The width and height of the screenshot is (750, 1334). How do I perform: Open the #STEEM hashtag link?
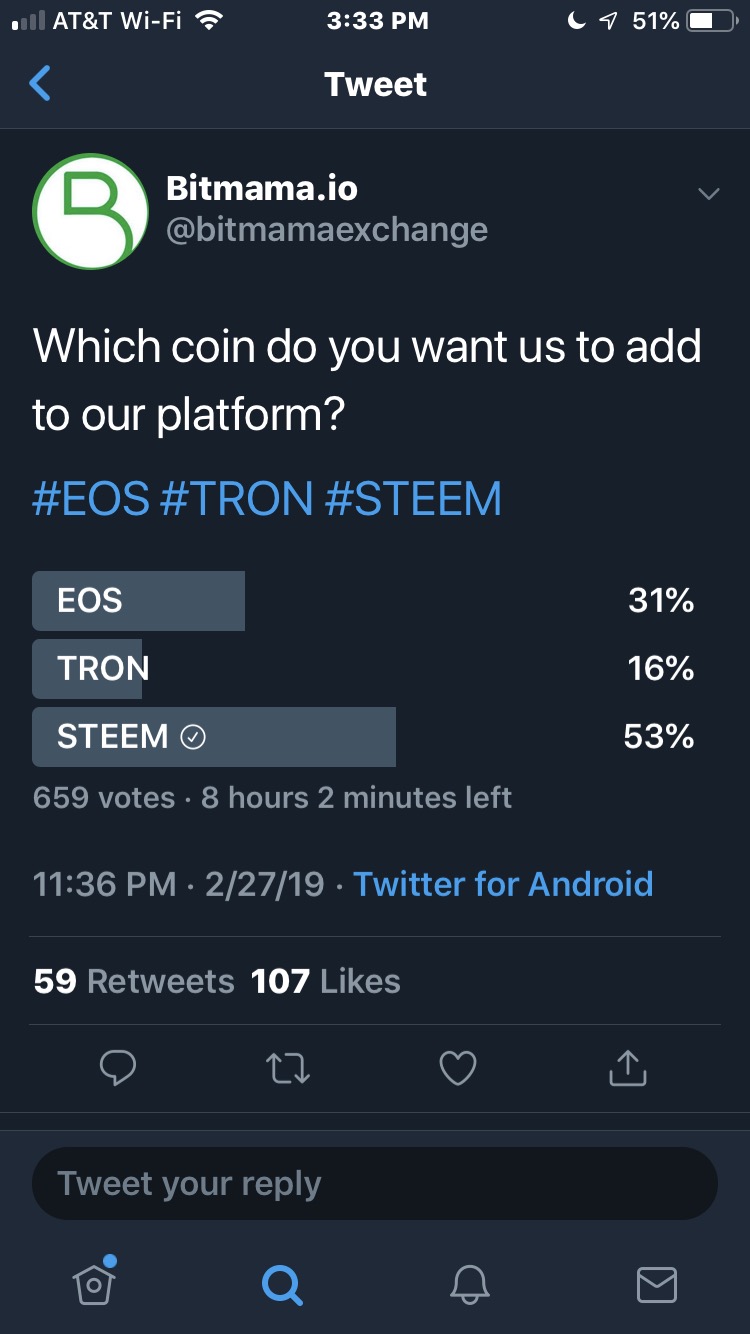(413, 499)
